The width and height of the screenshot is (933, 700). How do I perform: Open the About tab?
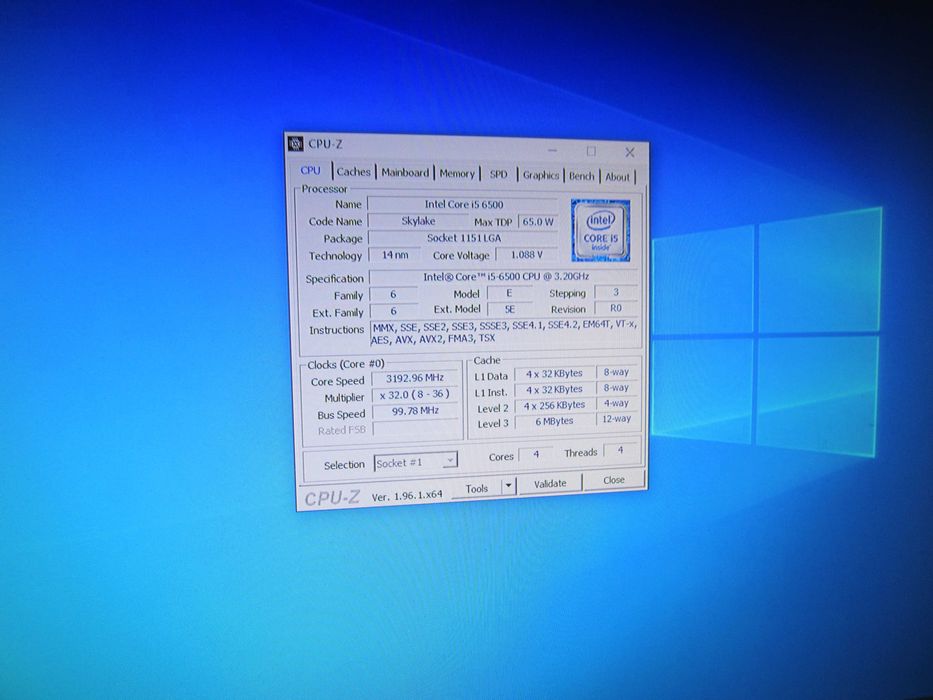pyautogui.click(x=617, y=177)
